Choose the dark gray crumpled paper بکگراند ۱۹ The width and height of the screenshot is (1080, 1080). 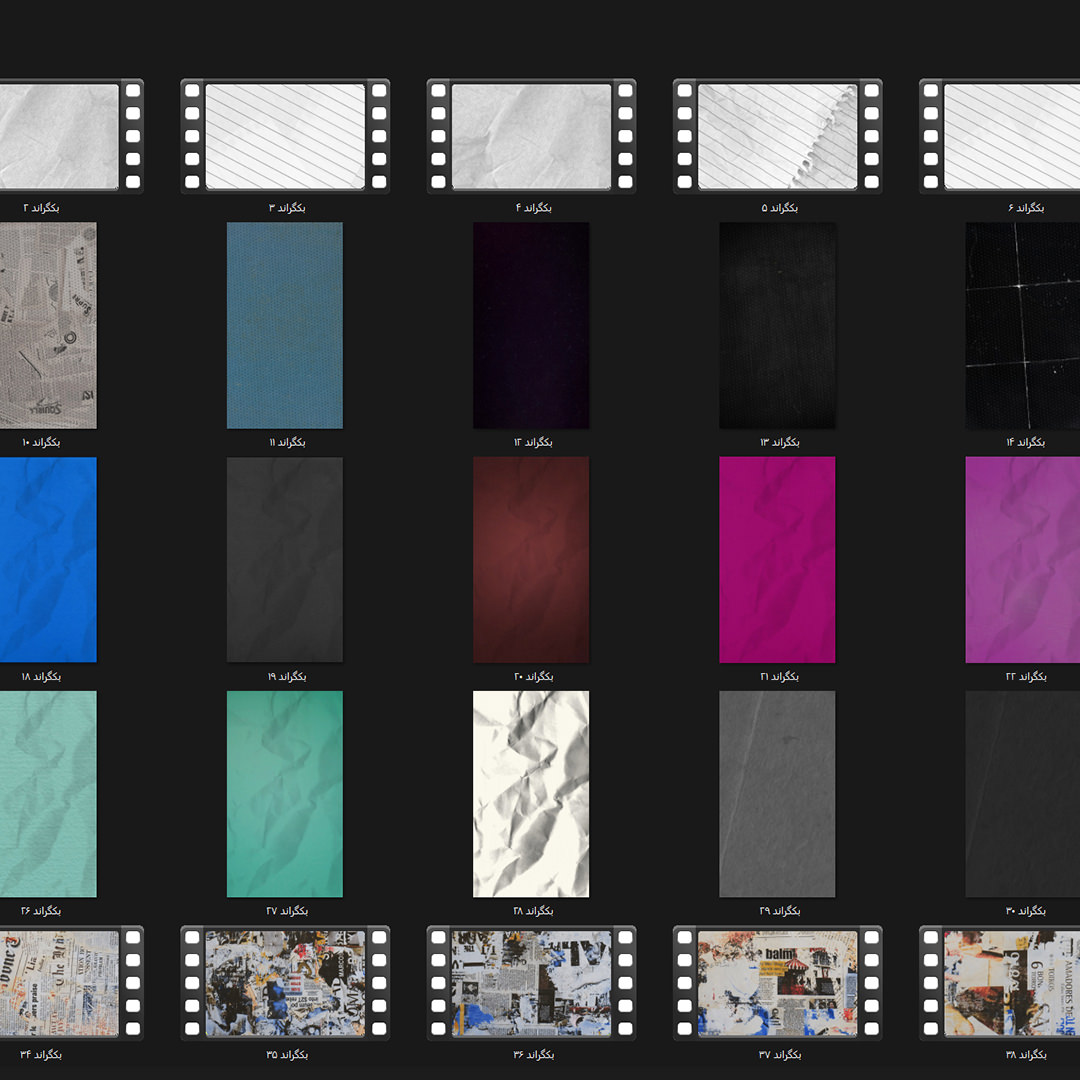(x=285, y=559)
